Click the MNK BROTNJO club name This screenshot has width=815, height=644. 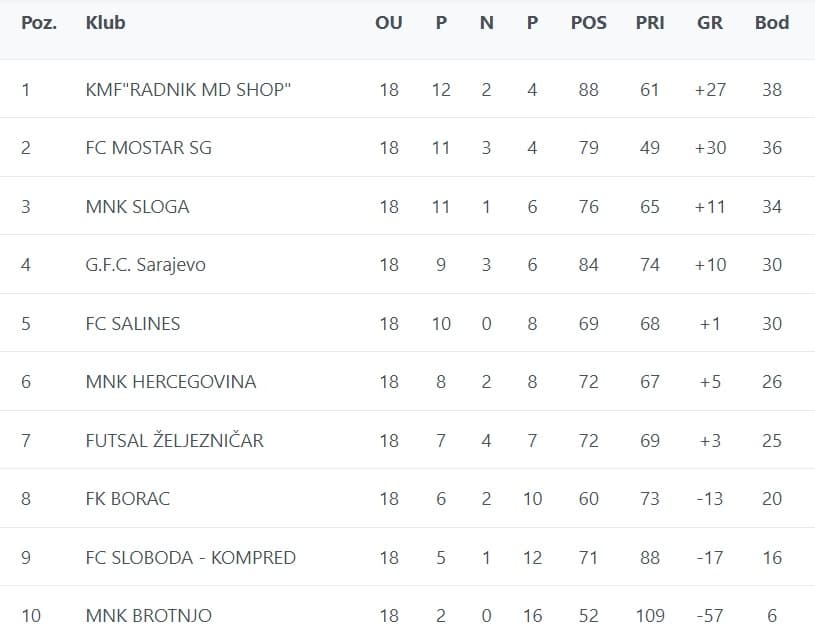[x=149, y=616]
